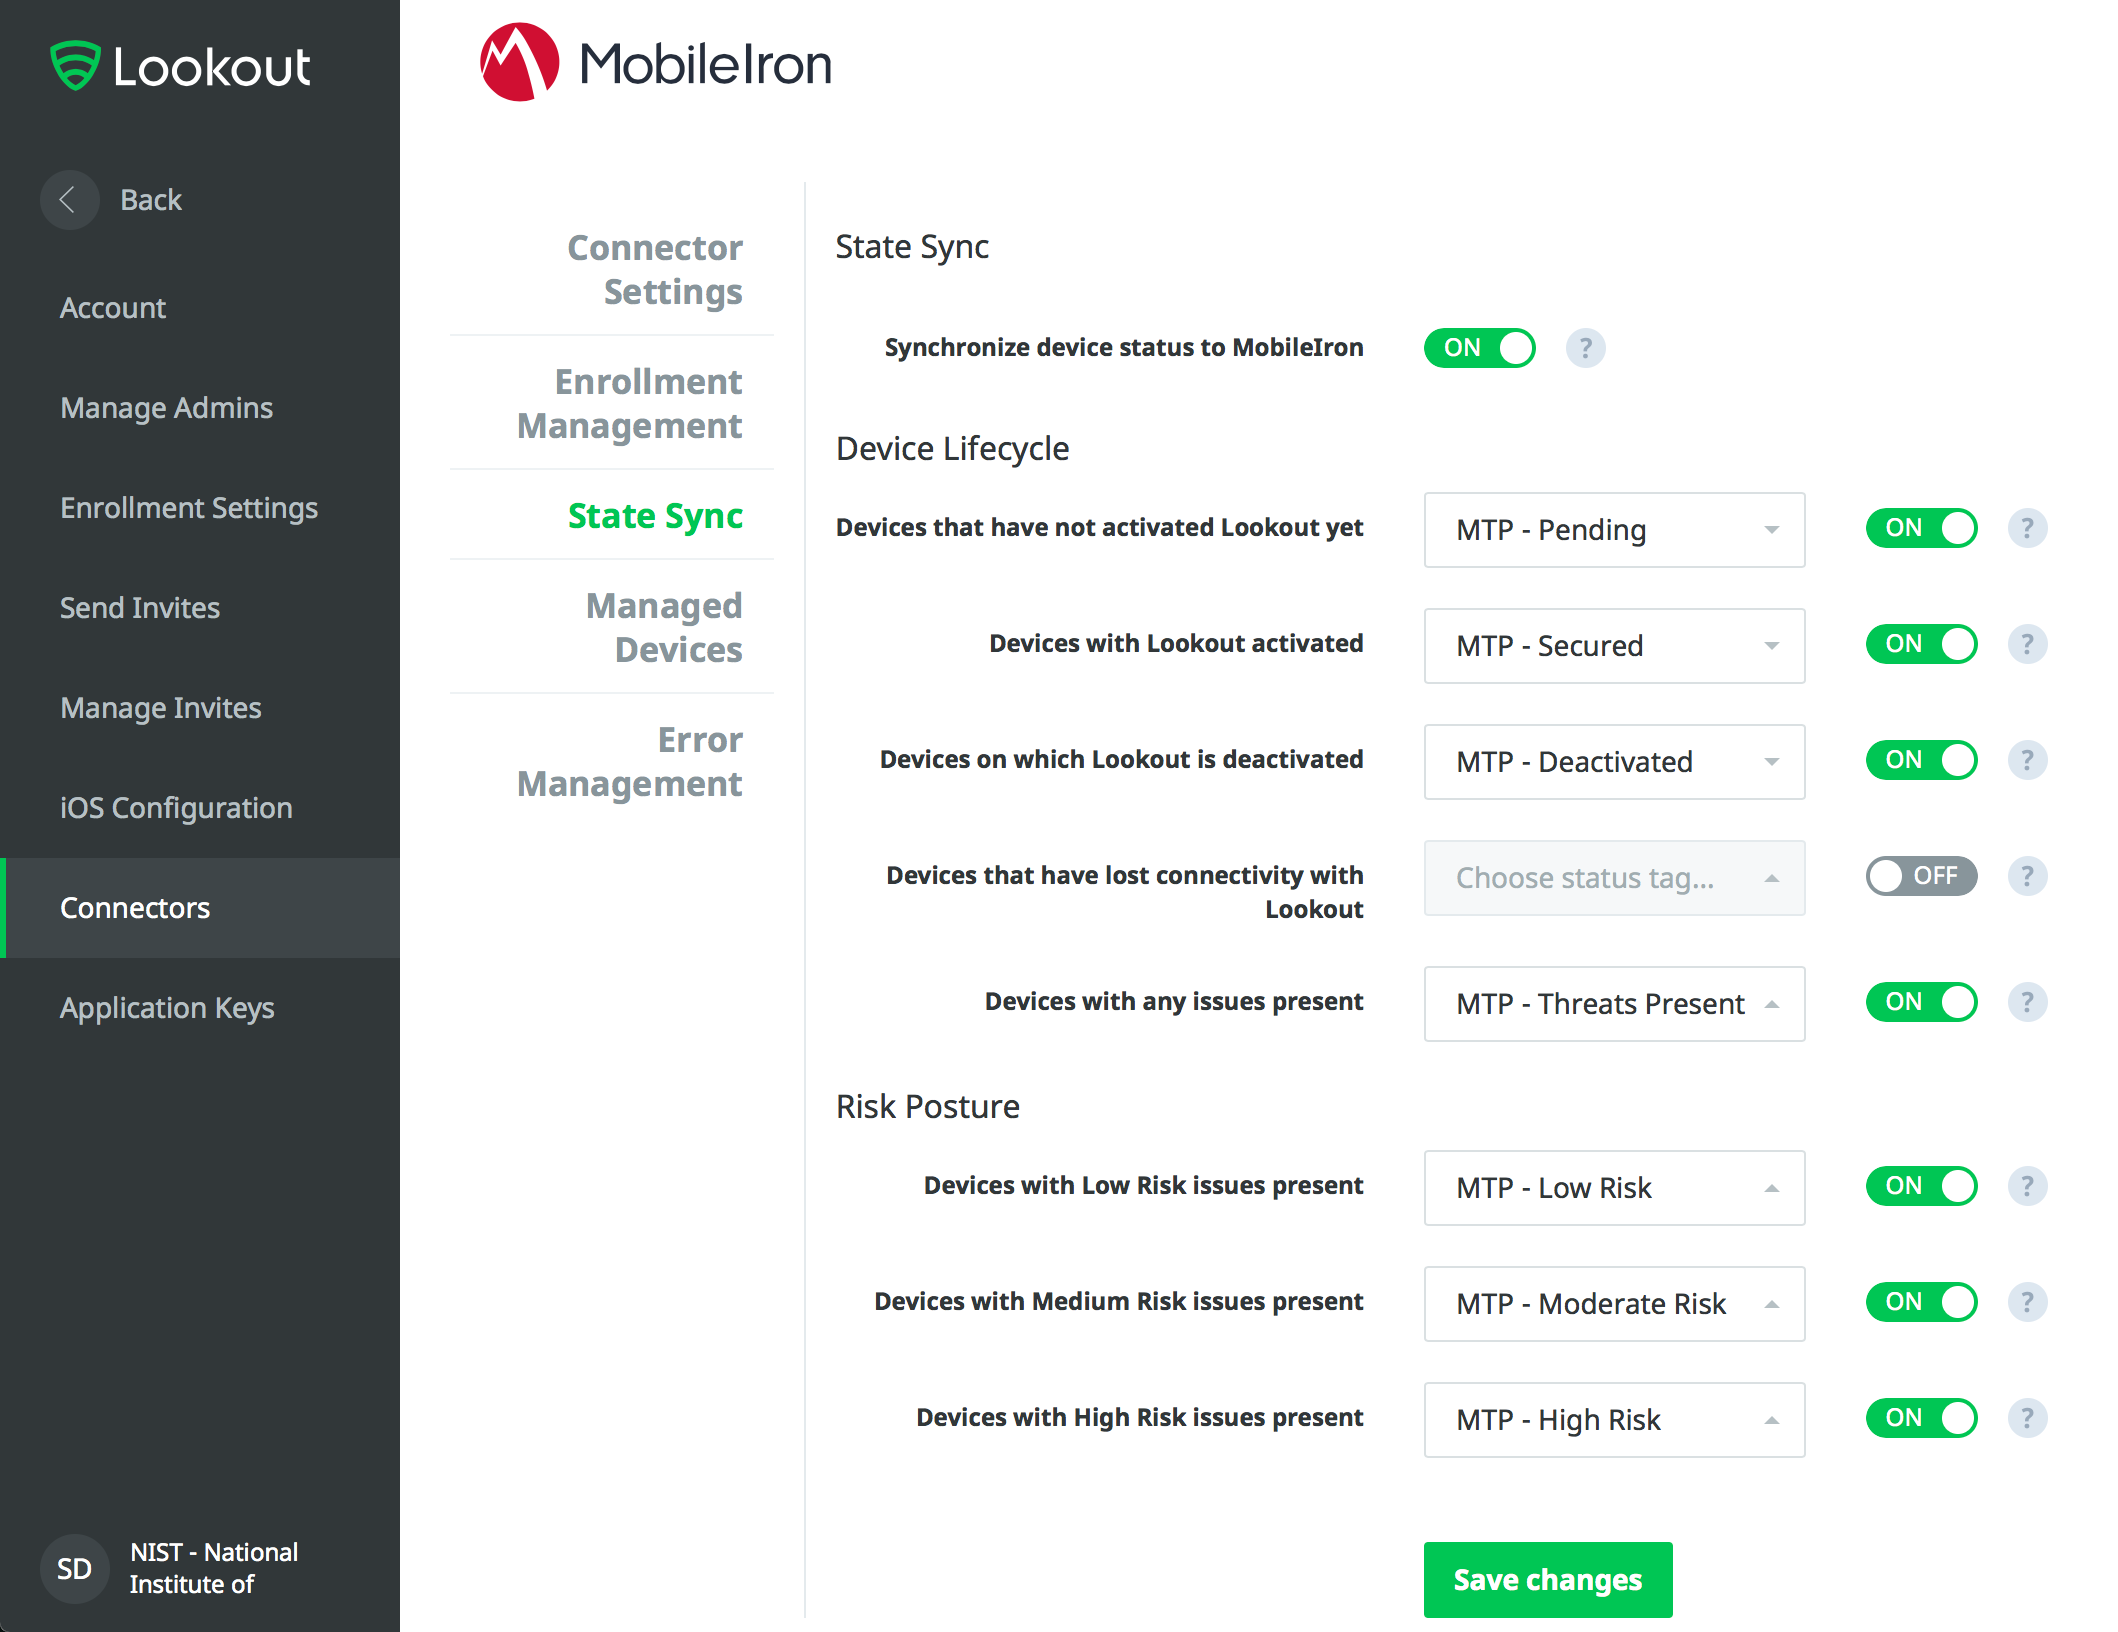The height and width of the screenshot is (1632, 2118).
Task: Open the Choose status tag dropdown
Action: tap(1613, 878)
